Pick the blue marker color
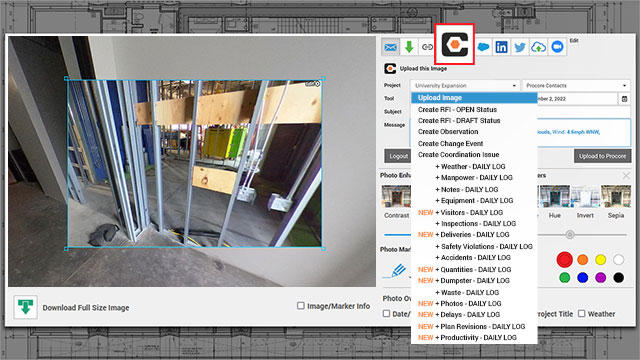Screen dimensions: 640x360 click(x=582, y=278)
